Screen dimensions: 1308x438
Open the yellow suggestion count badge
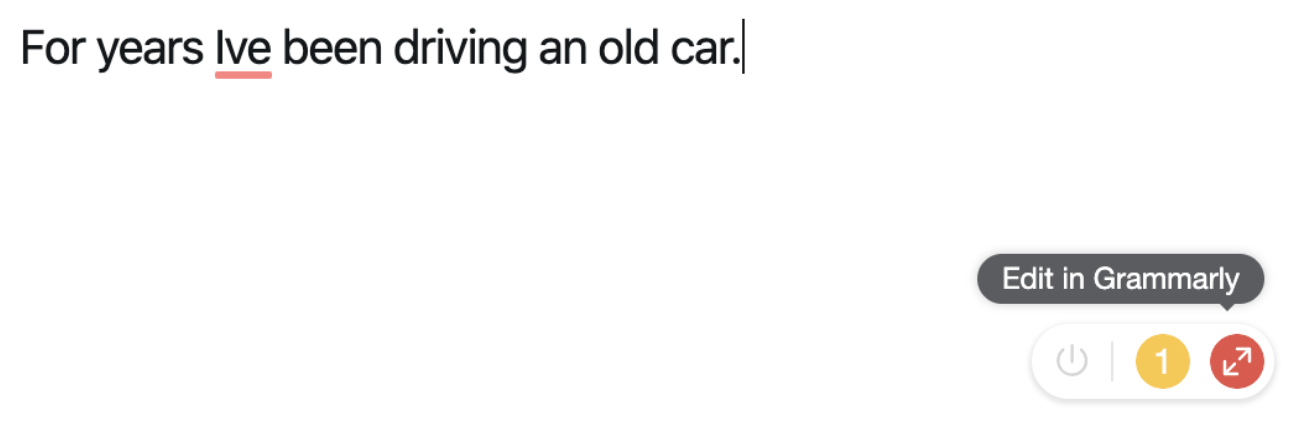click(1162, 361)
